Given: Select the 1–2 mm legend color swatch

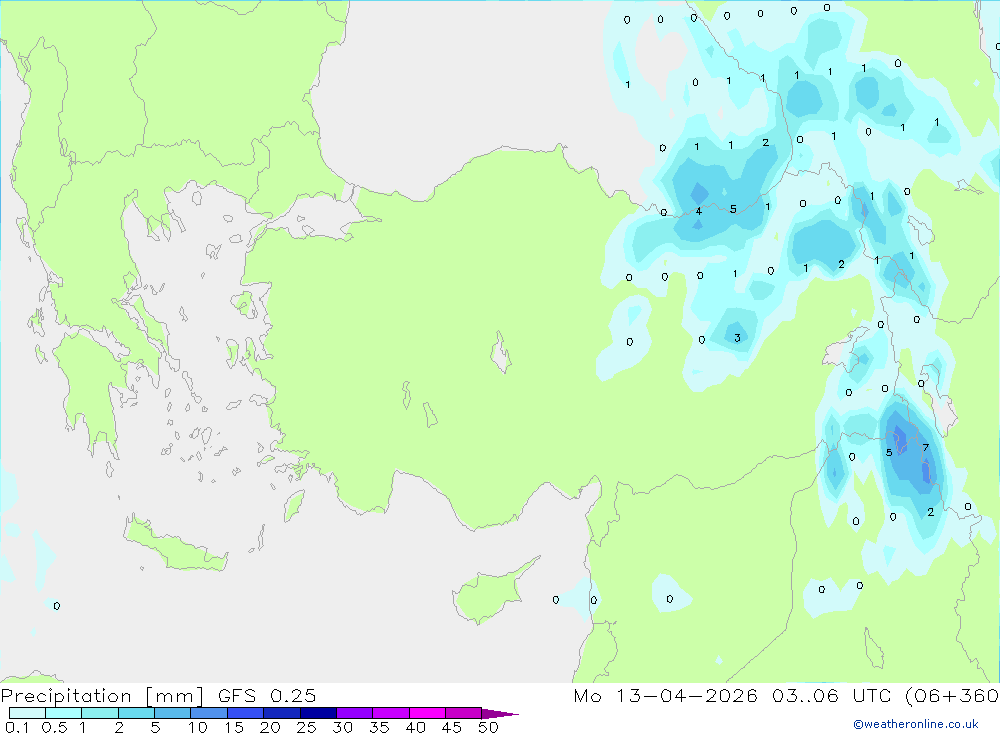Looking at the screenshot, I should pyautogui.click(x=100, y=713).
